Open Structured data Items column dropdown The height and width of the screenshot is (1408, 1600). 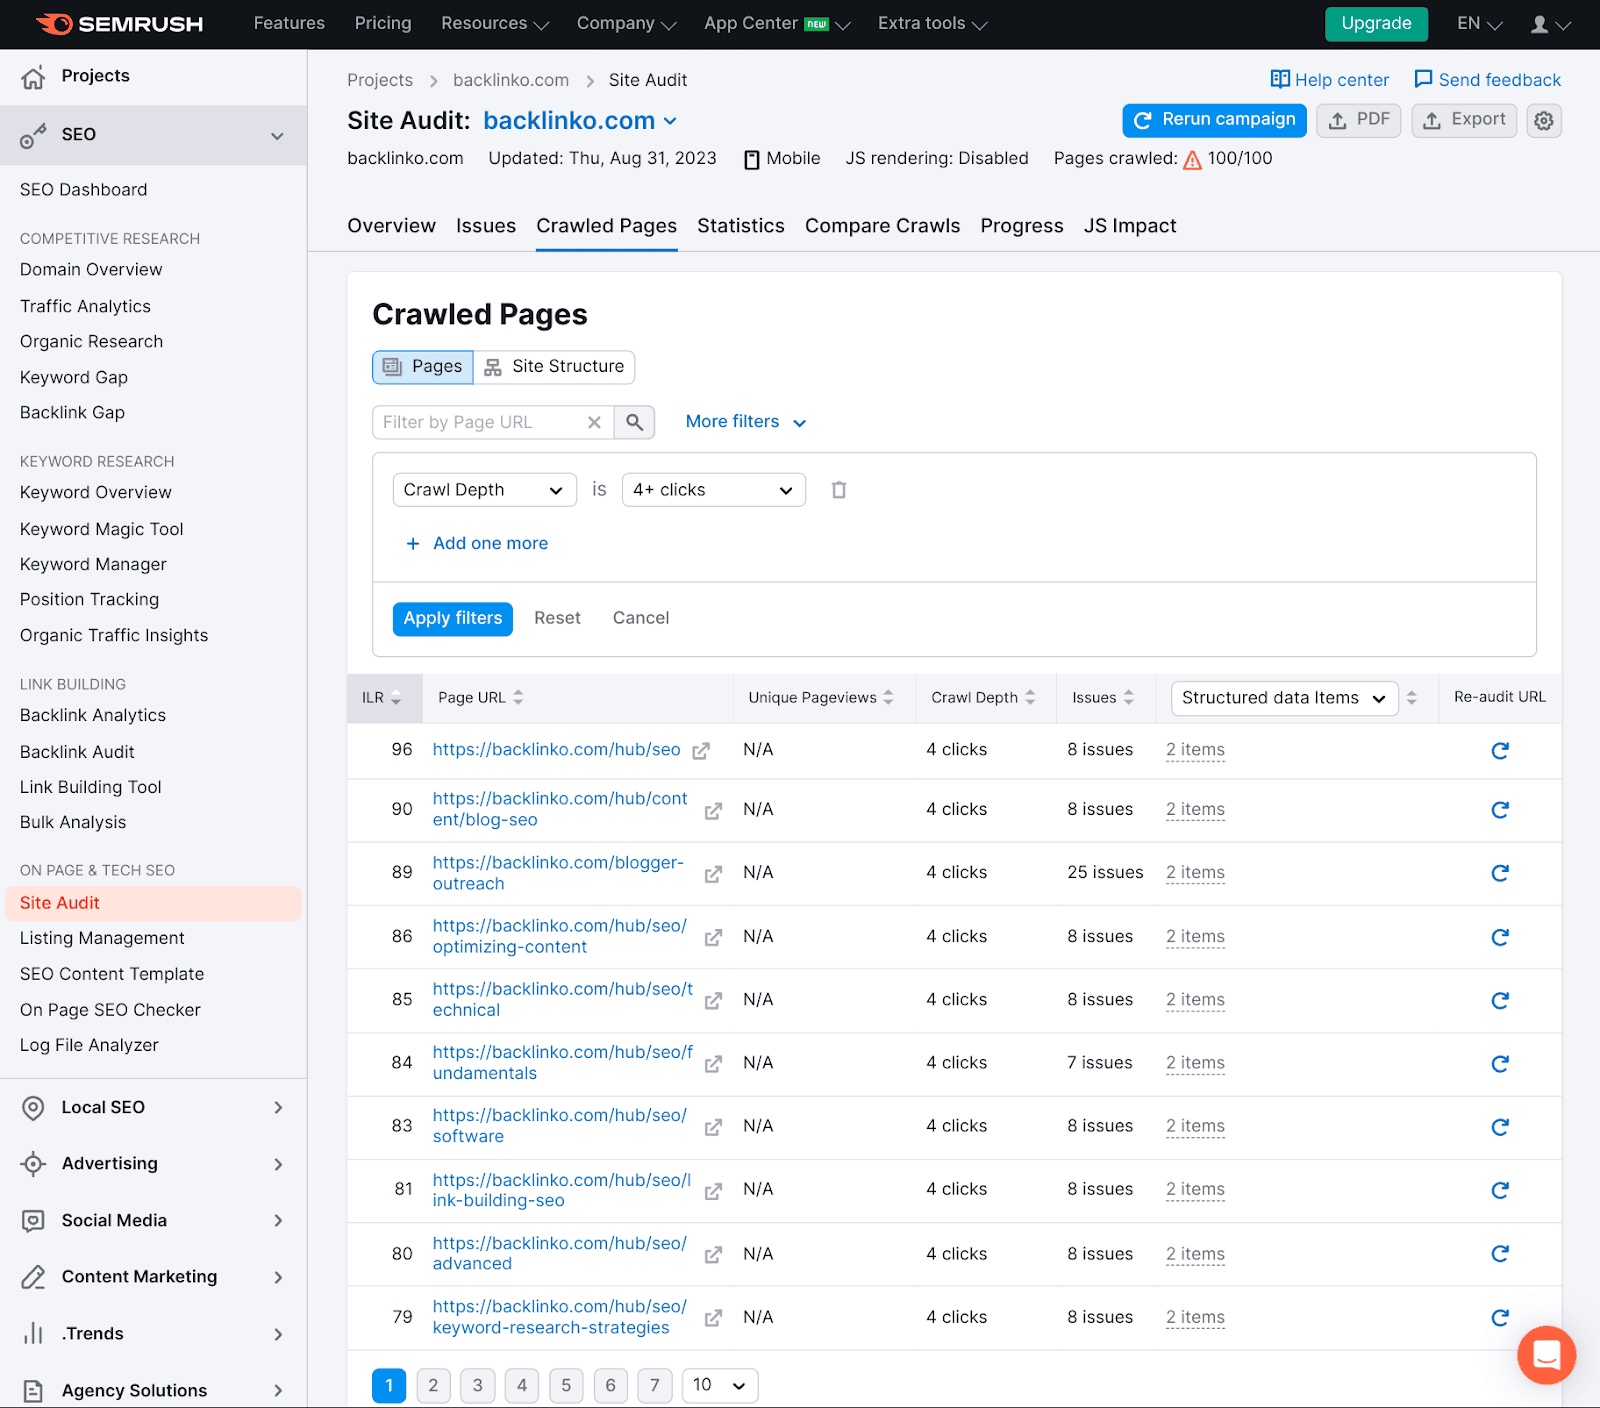point(1284,698)
